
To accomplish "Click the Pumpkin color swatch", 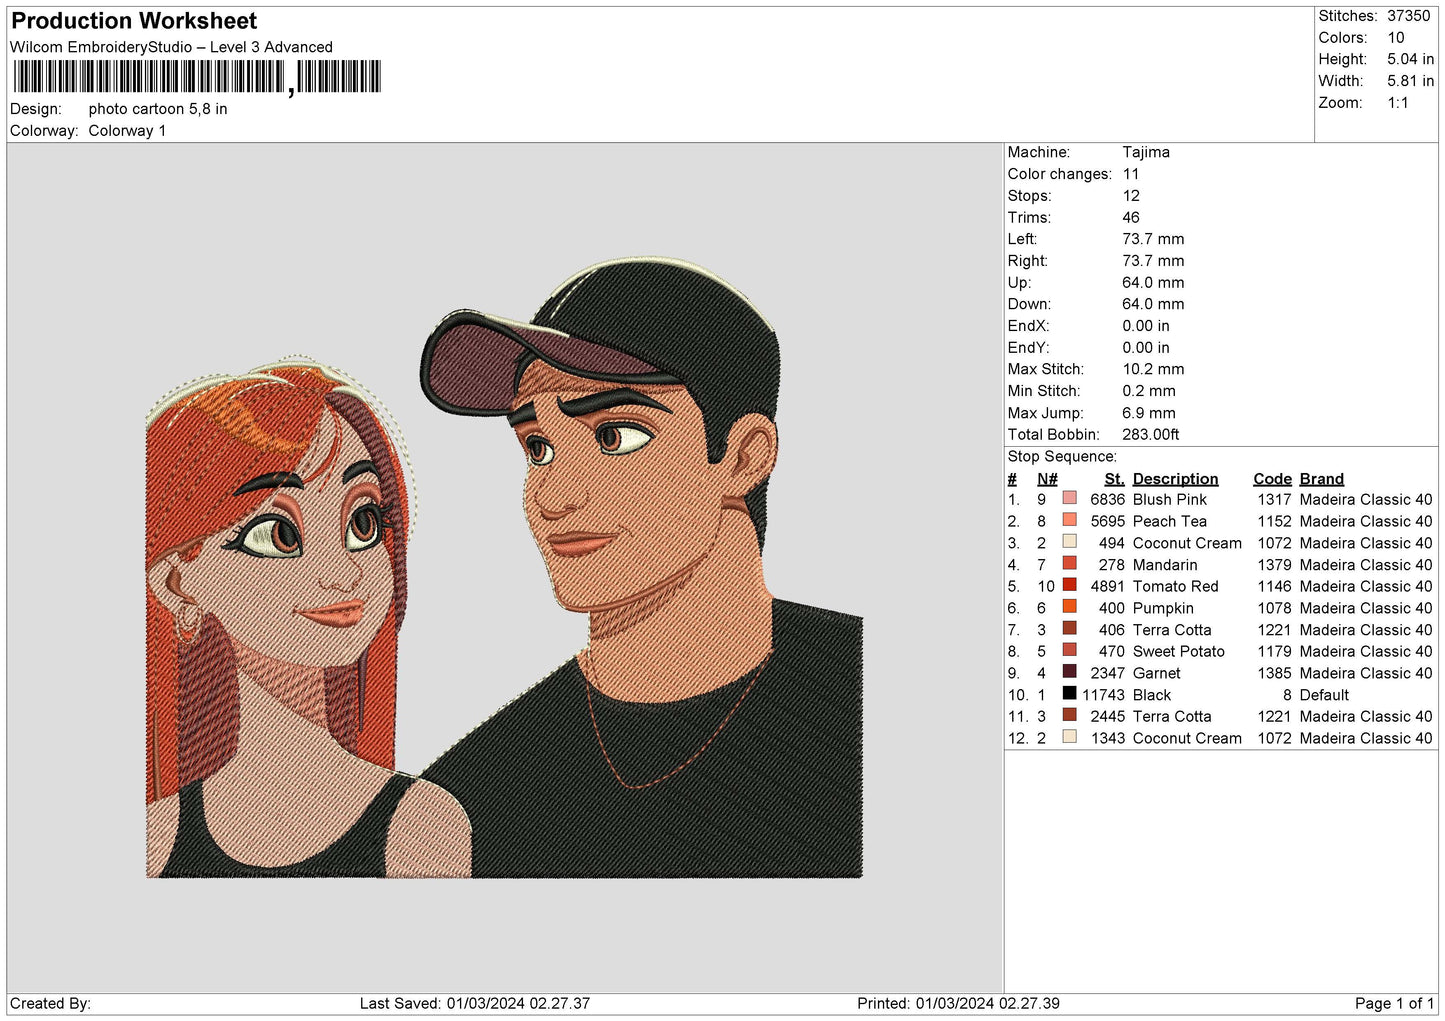I will click(1070, 607).
